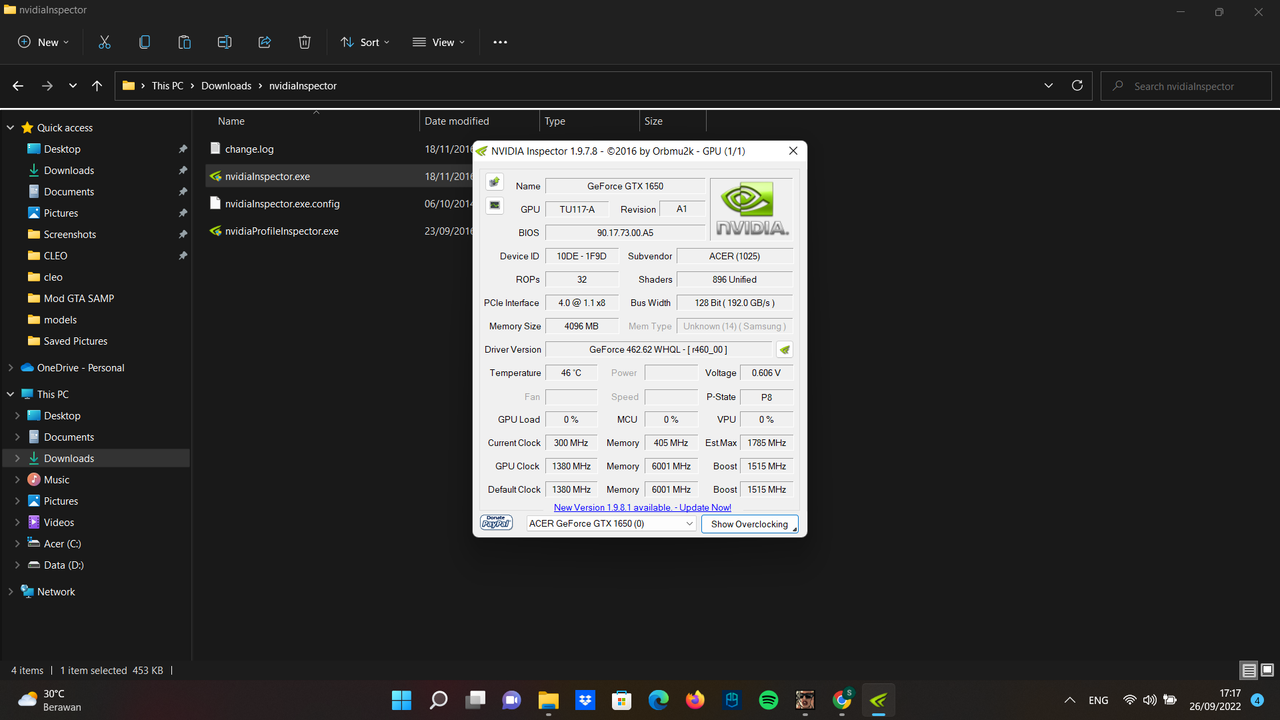Open the Sort options dropdown
1280x720 pixels.
tap(365, 42)
